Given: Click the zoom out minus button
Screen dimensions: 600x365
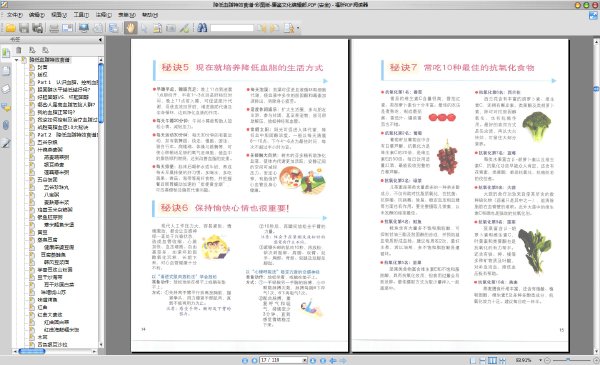Looking at the screenshot, I should [x=547, y=360].
